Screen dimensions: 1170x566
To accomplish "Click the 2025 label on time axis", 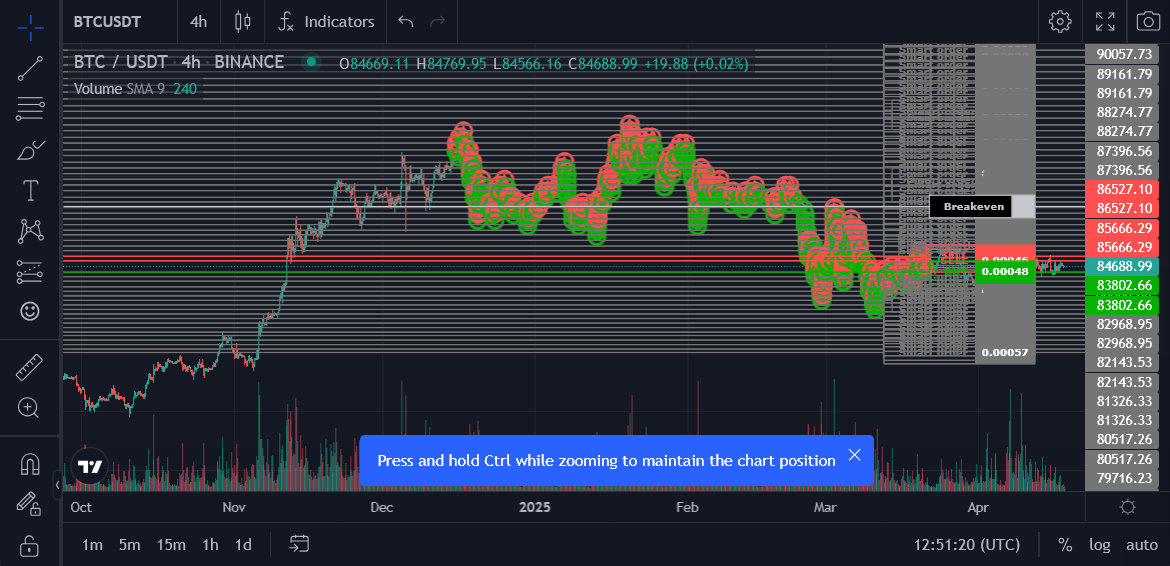I will (534, 508).
